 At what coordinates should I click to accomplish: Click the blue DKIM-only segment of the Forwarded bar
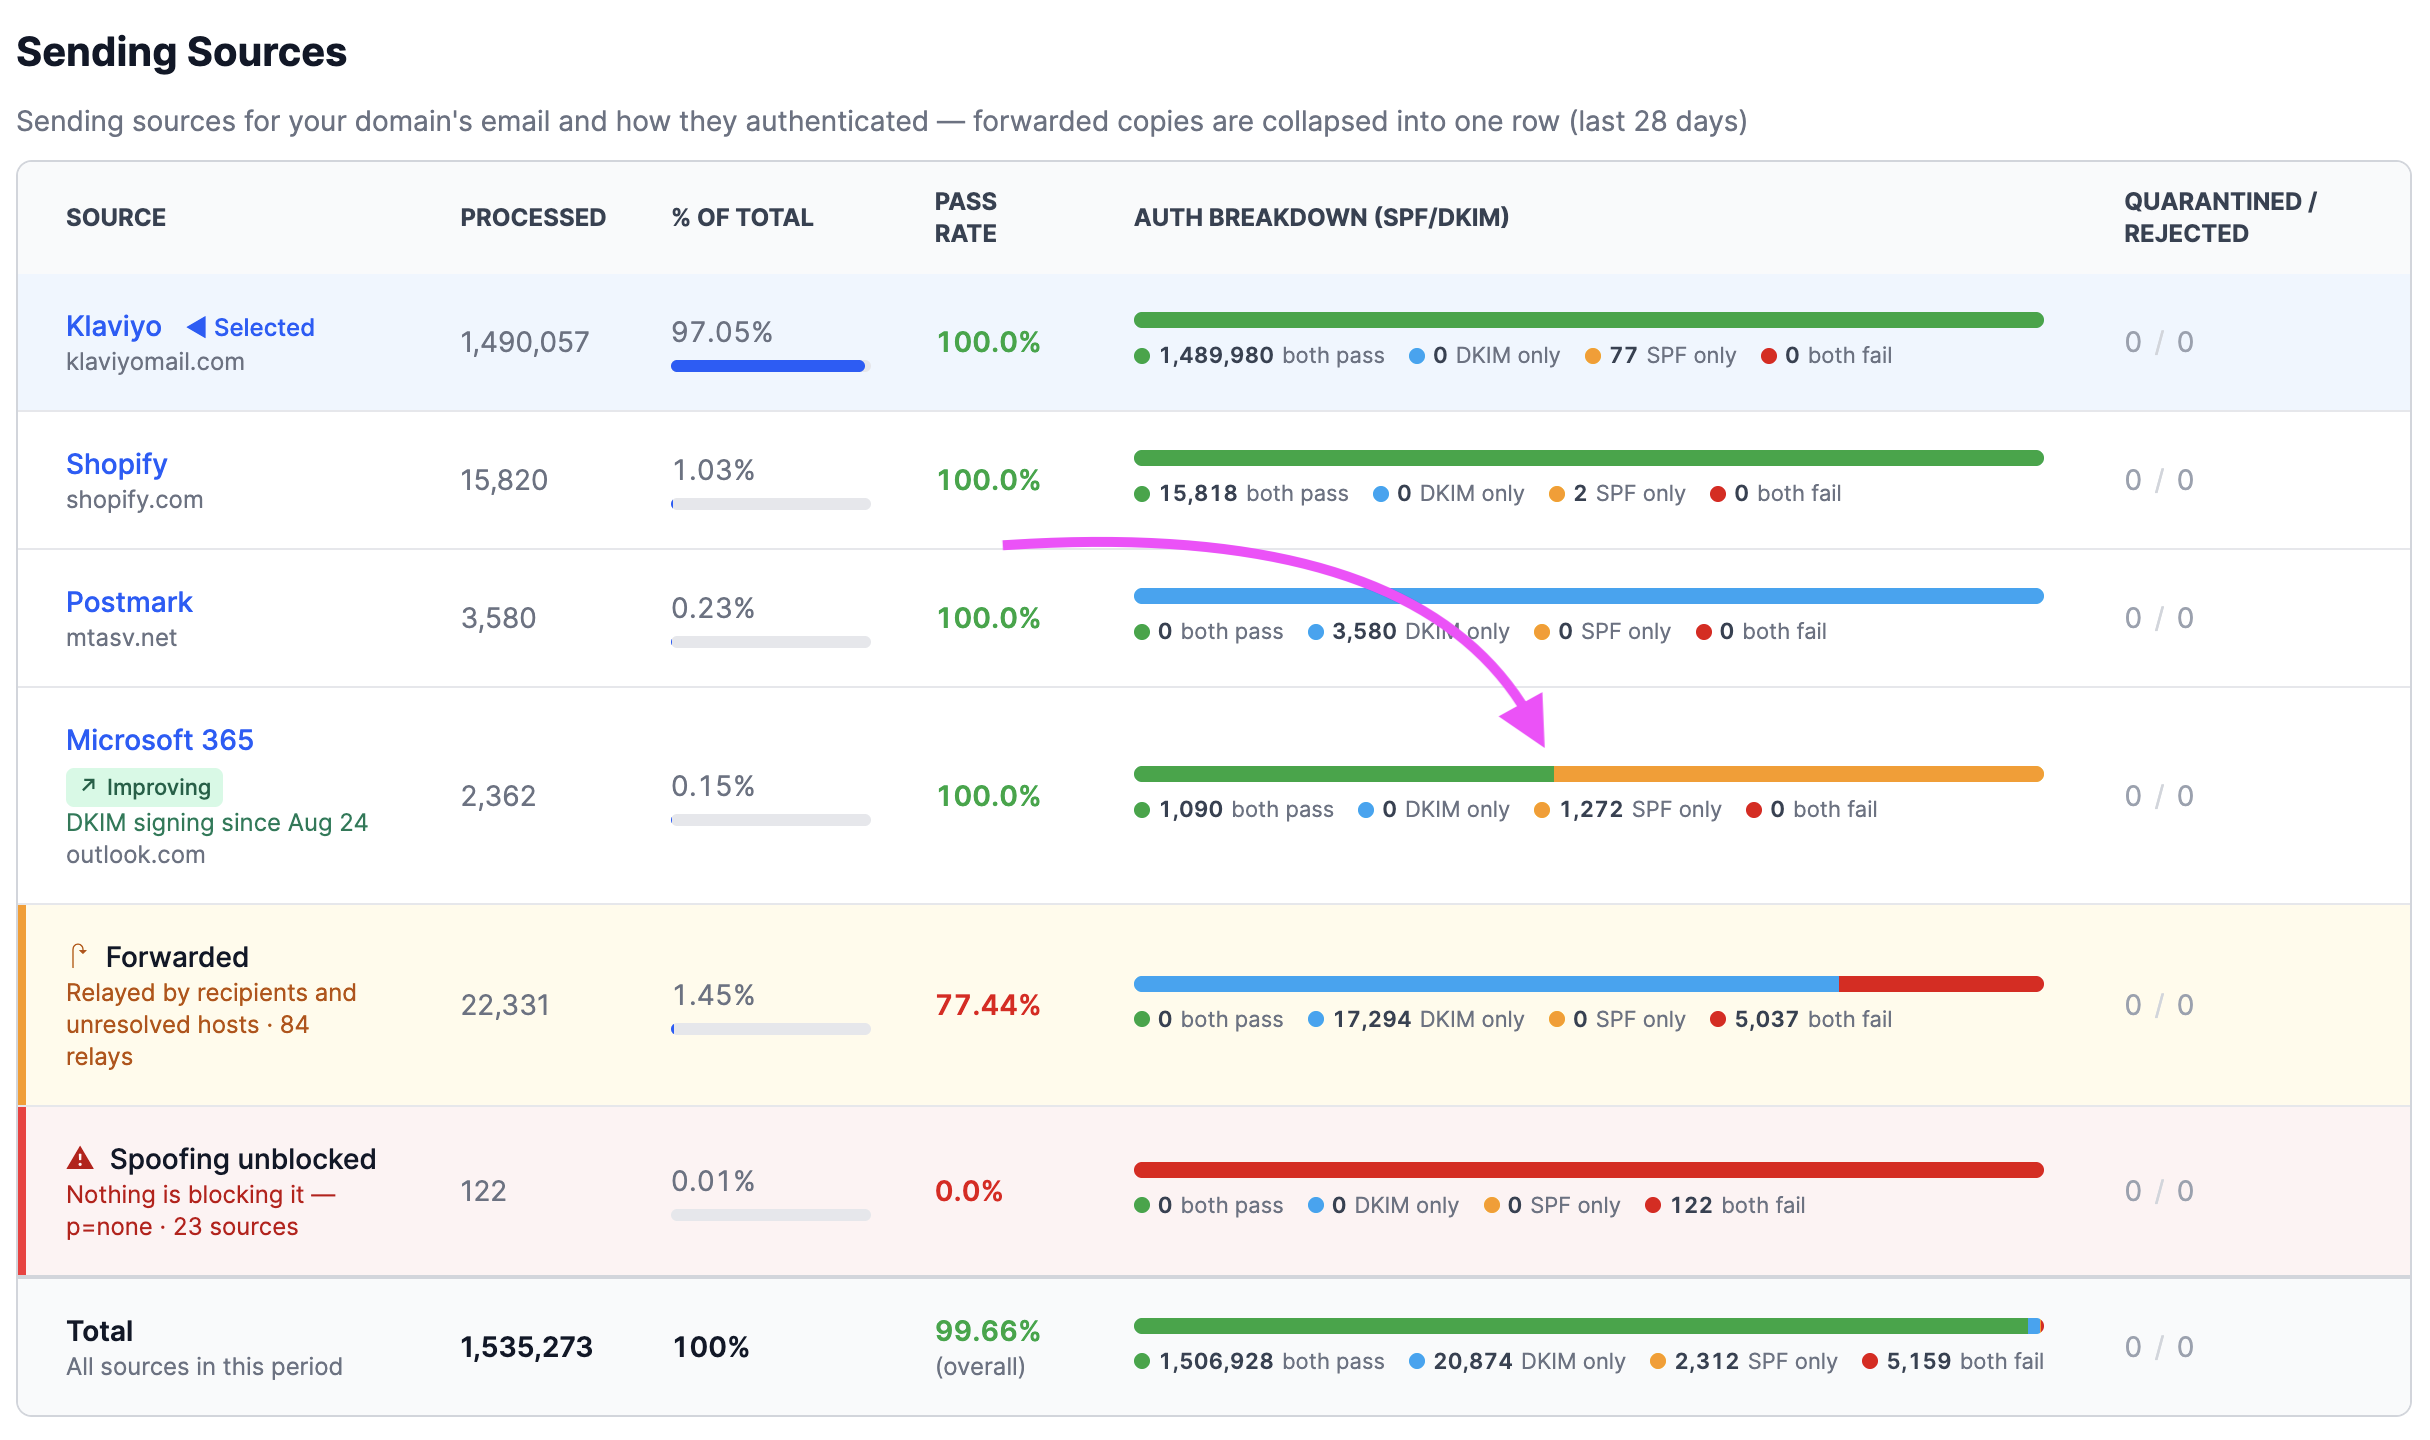coord(1486,984)
